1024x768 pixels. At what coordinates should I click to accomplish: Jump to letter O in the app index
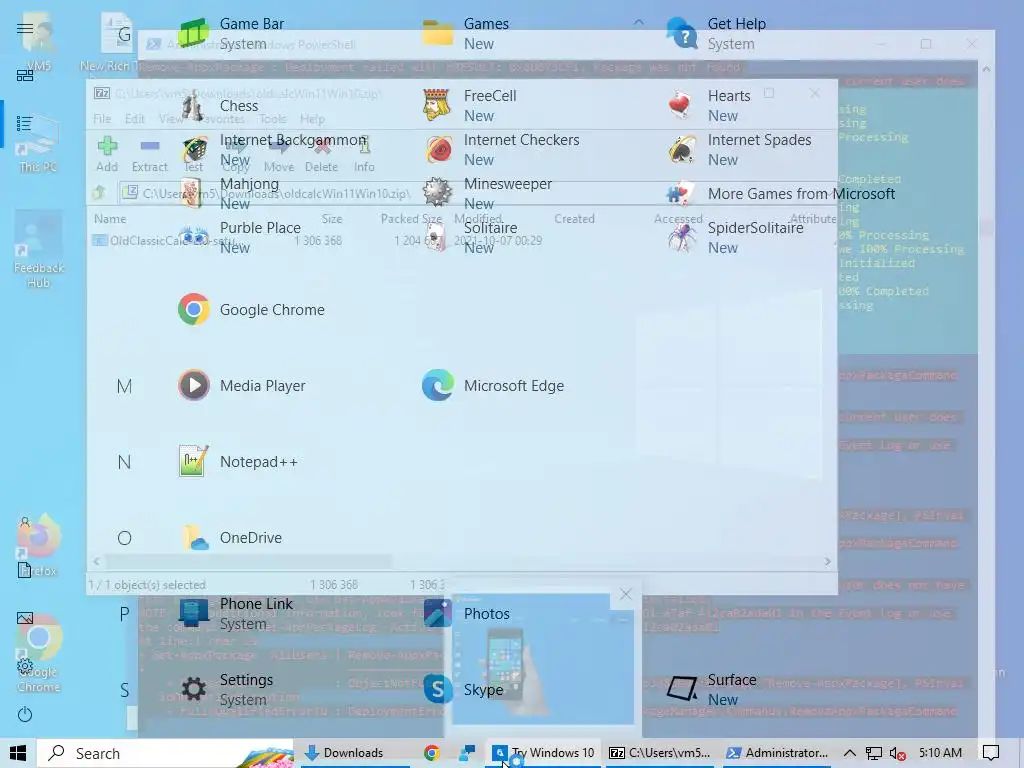tap(124, 538)
